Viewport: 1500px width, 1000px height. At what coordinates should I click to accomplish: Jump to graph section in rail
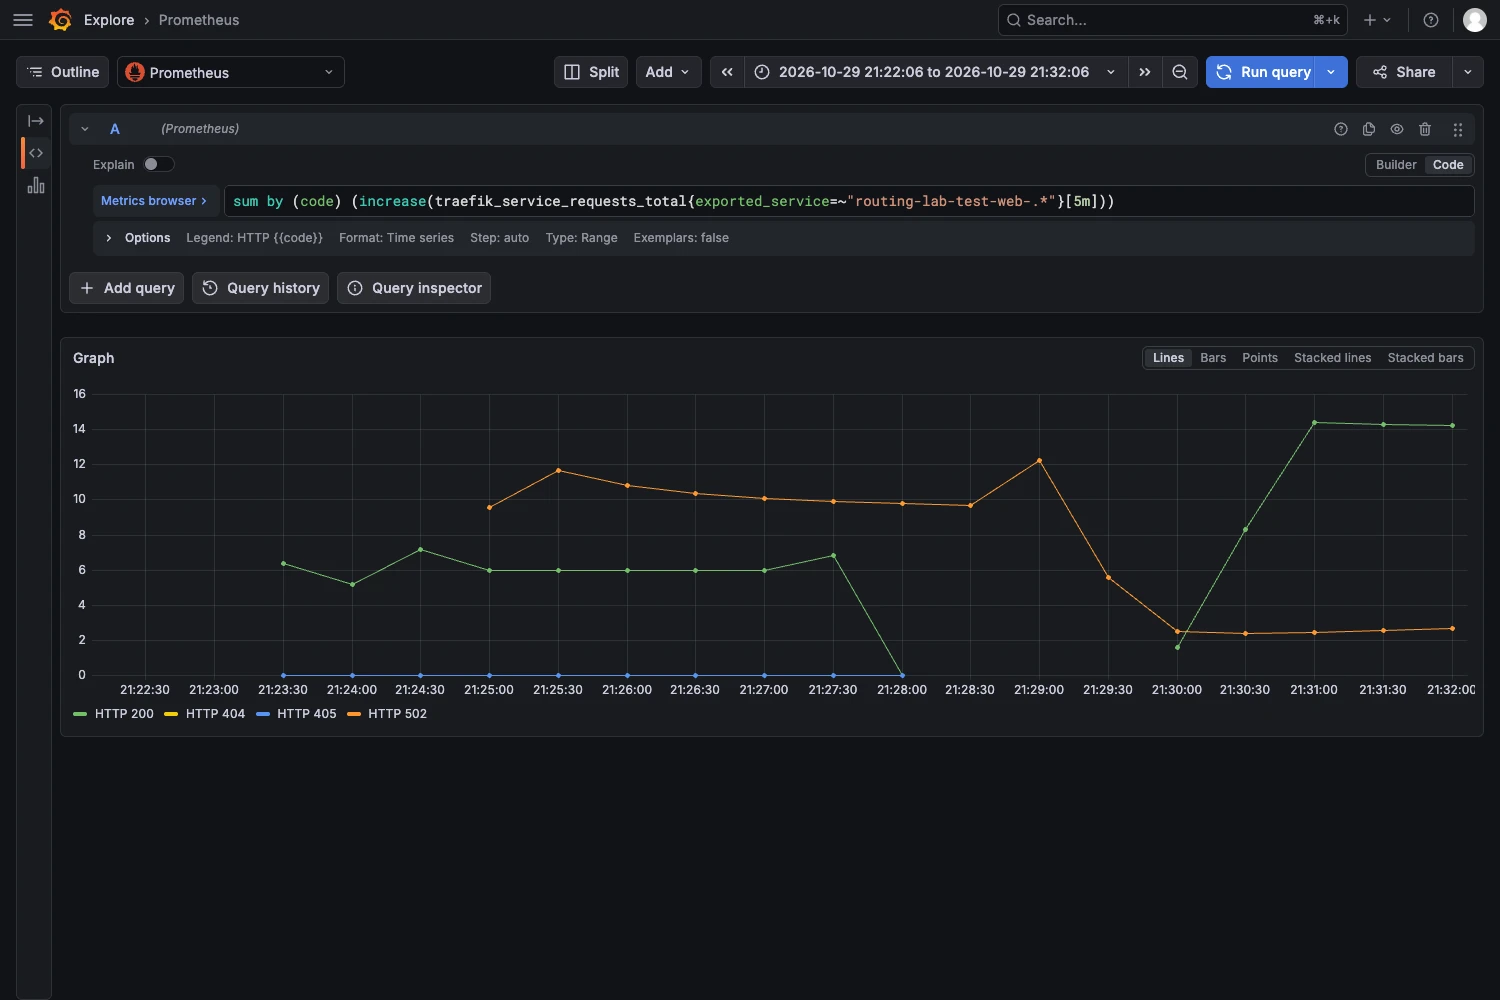click(x=36, y=185)
